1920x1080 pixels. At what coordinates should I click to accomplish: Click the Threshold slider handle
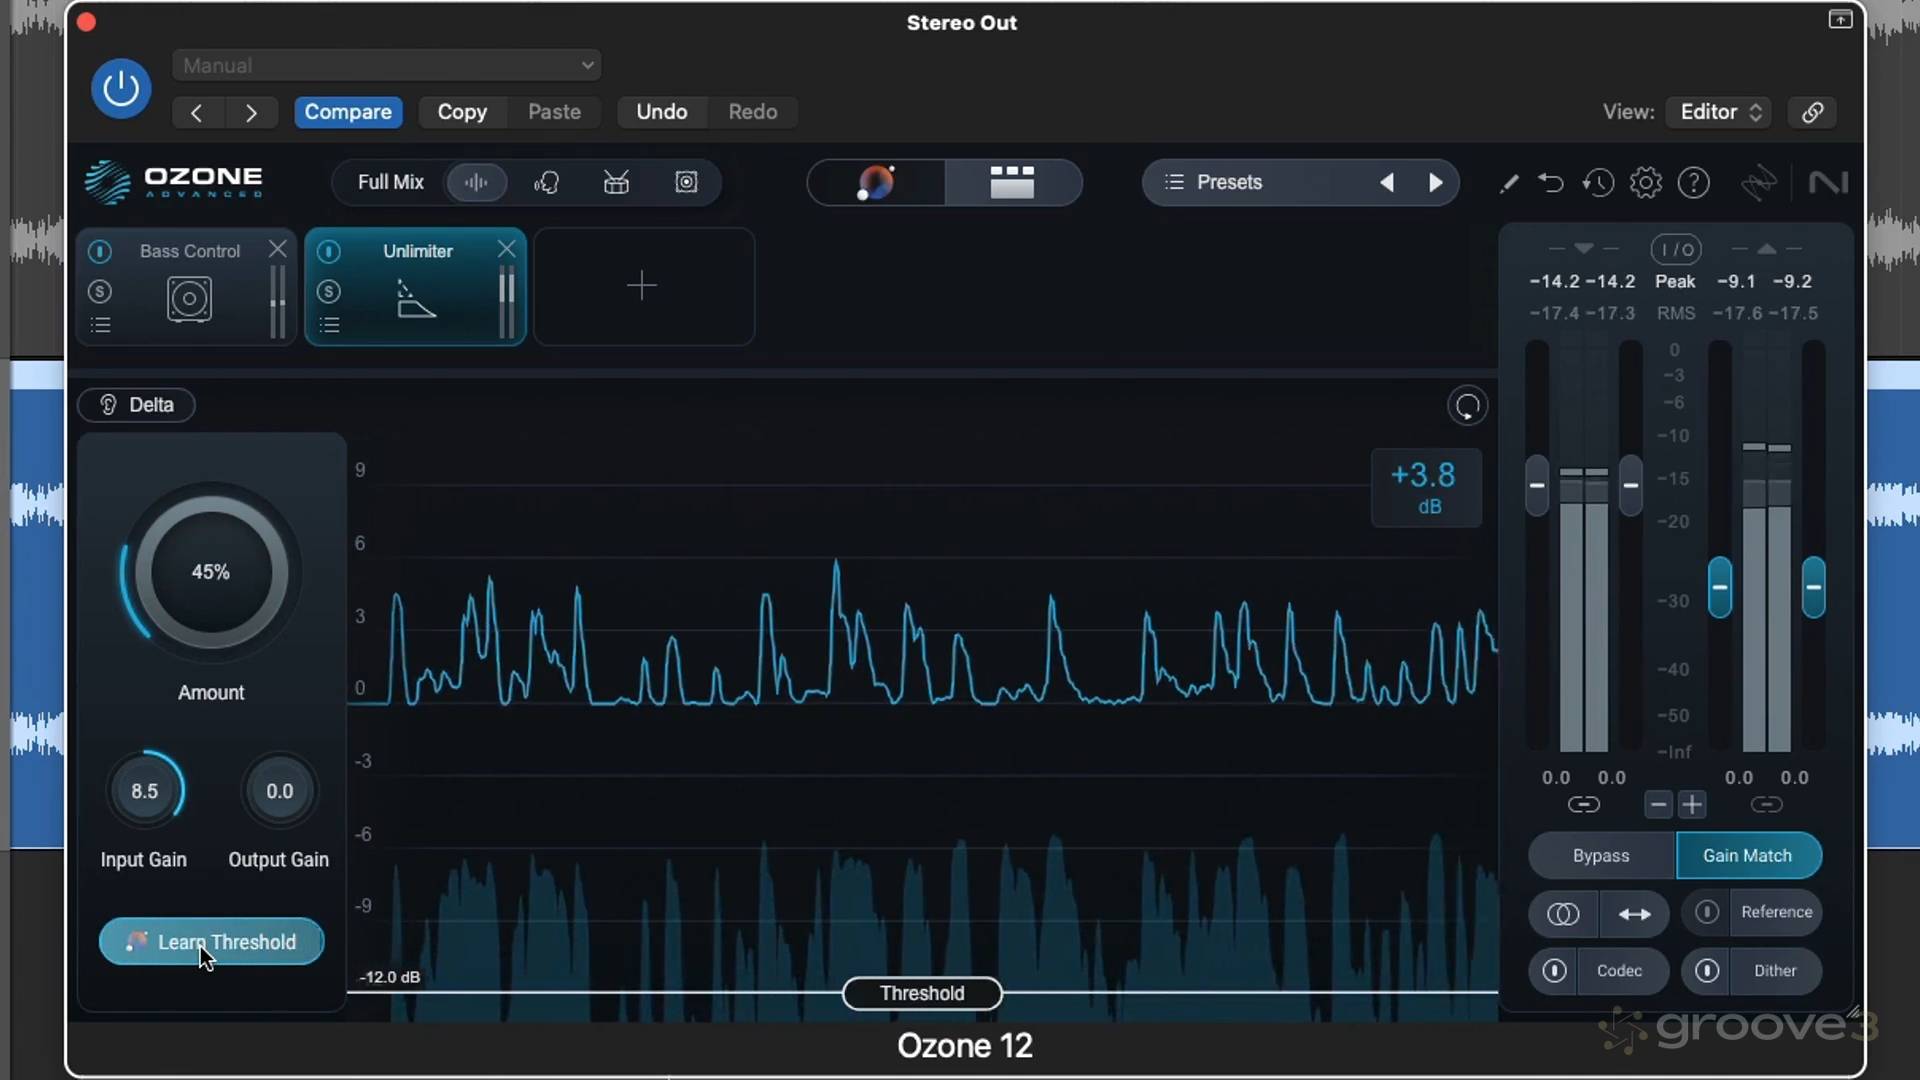pos(921,993)
